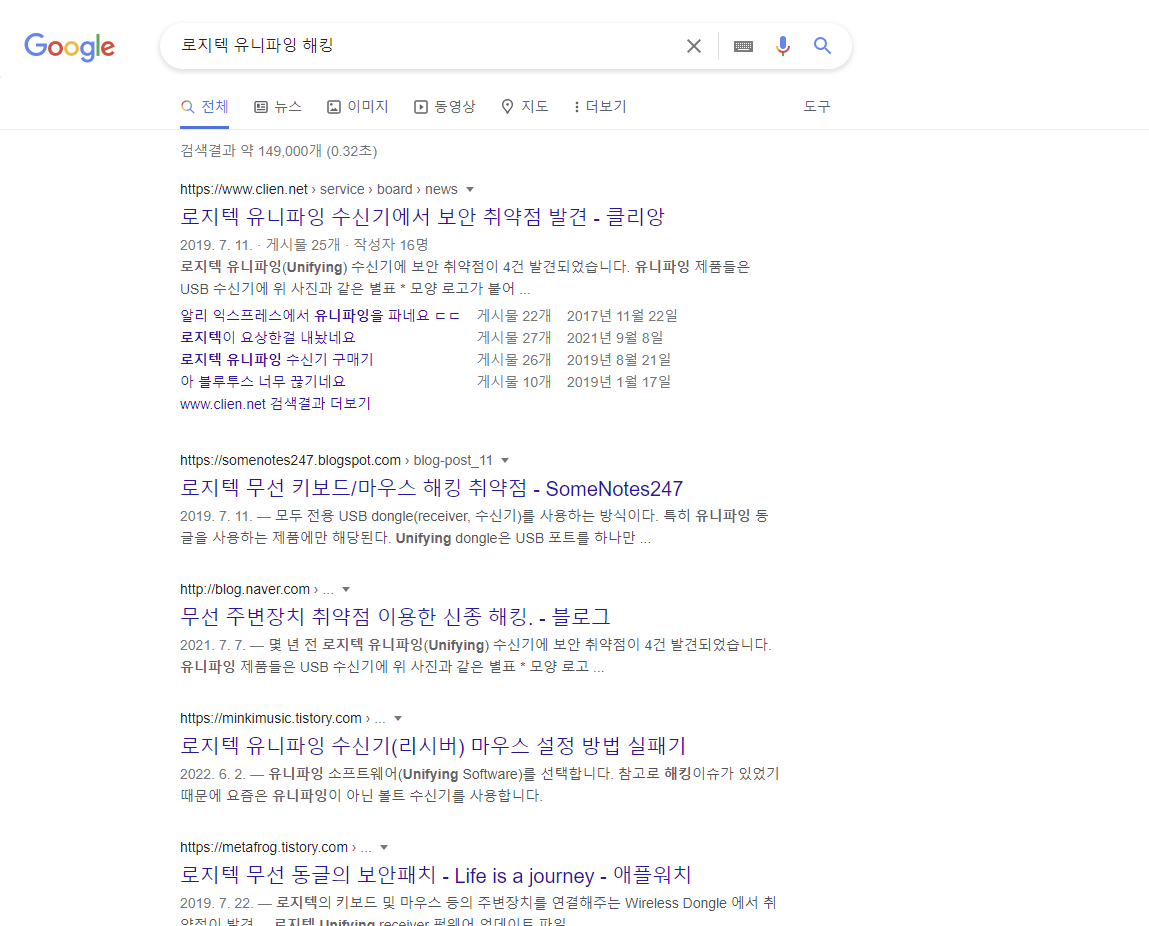This screenshot has height=926, width=1149.
Task: Open result 로지텍 유니파잉 수신기(리시버) 마우스 설정 방법 실패기
Action: (x=433, y=746)
